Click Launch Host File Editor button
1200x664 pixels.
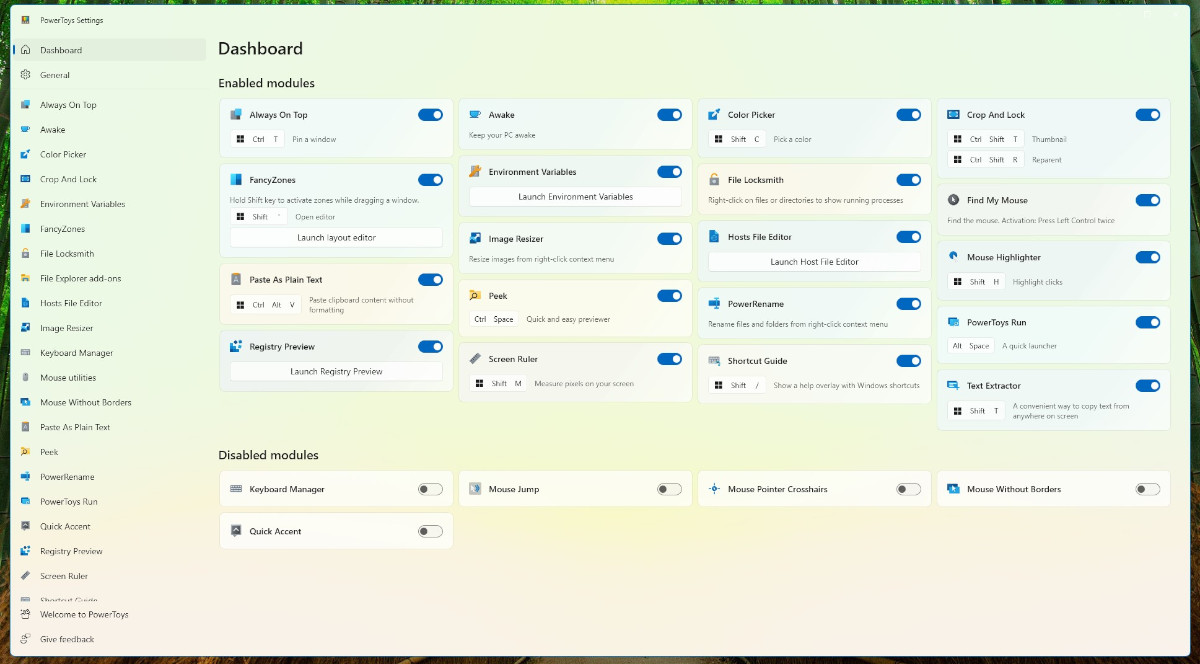(x=814, y=262)
